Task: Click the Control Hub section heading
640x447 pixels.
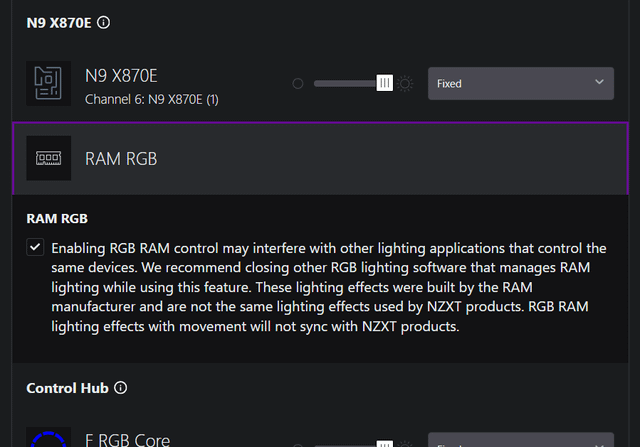Action: coord(68,387)
